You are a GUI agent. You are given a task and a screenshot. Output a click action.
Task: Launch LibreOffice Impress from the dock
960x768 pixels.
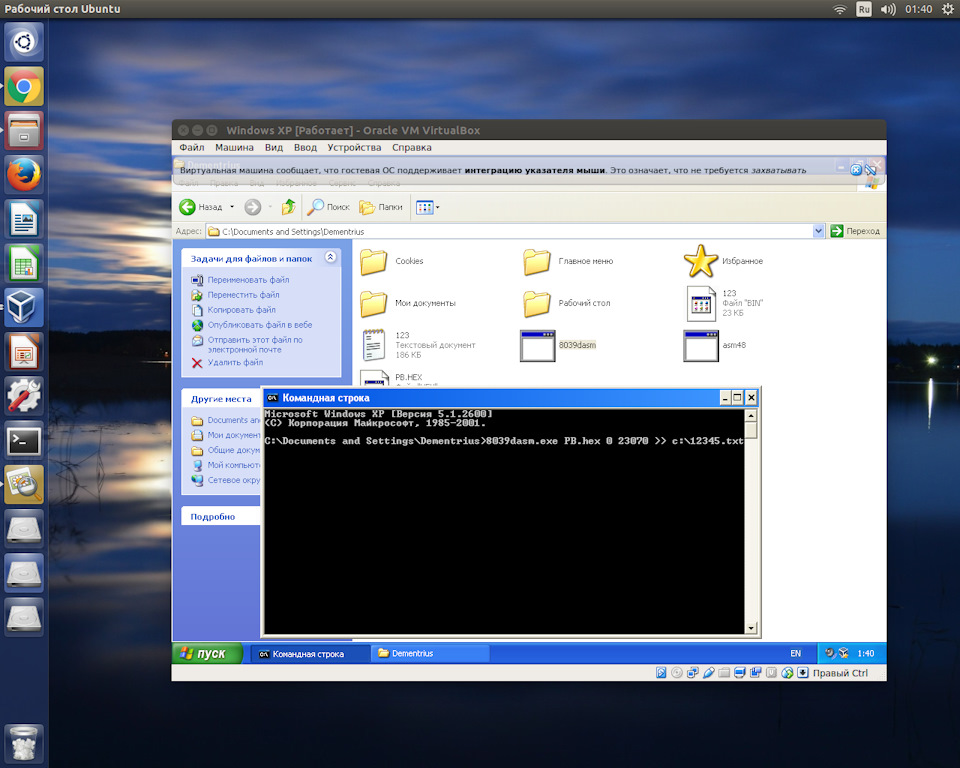point(24,352)
